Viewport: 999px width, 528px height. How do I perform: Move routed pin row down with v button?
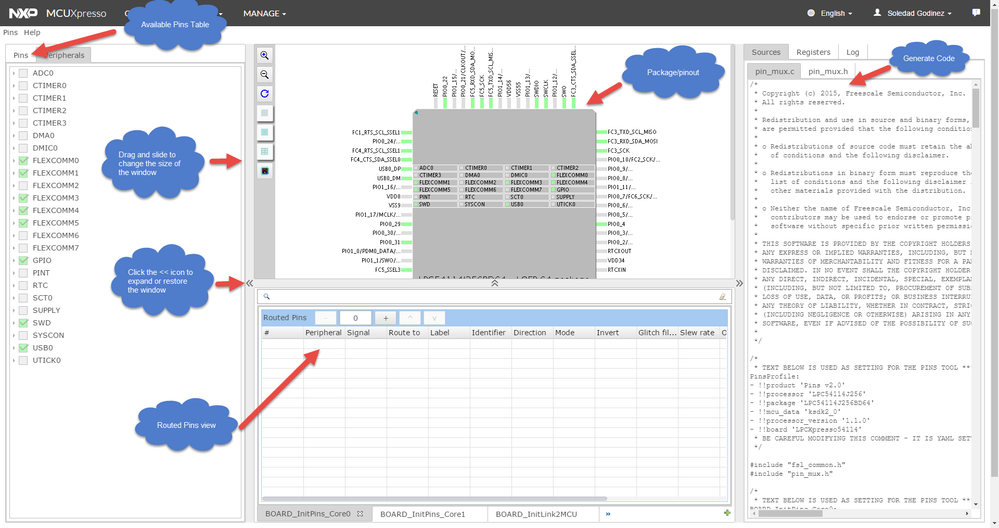click(x=435, y=318)
